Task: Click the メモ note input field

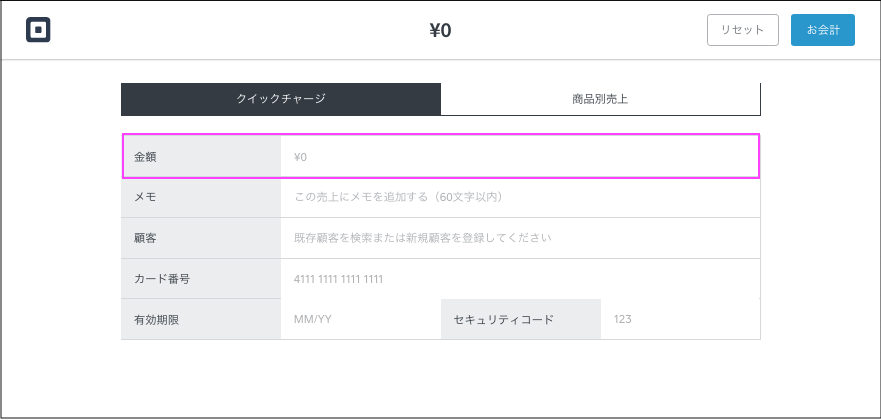Action: pyautogui.click(x=519, y=197)
